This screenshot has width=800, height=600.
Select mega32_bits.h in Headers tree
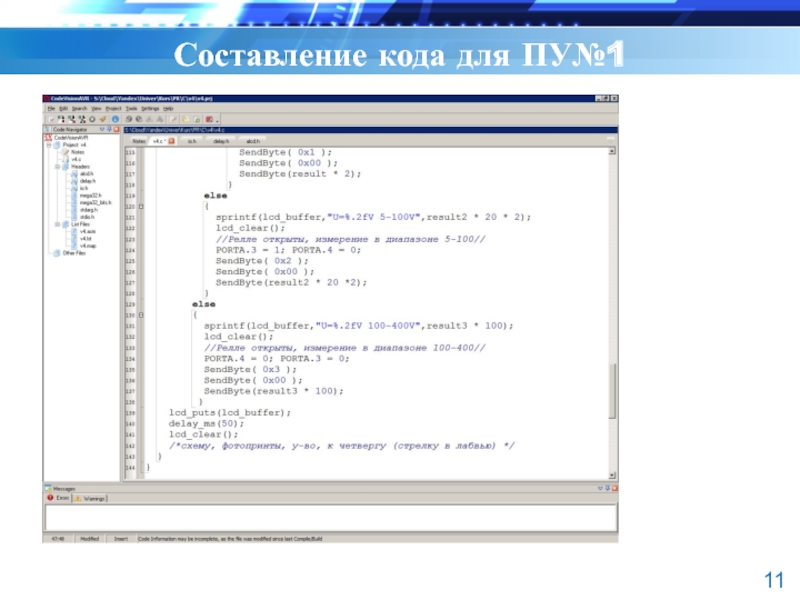pyautogui.click(x=95, y=203)
